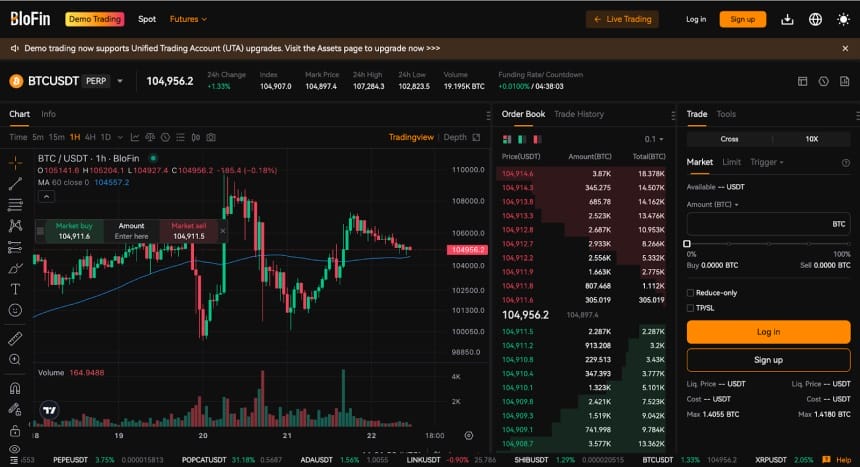Select the pattern drawing tool
The width and height of the screenshot is (860, 467).
click(15, 226)
